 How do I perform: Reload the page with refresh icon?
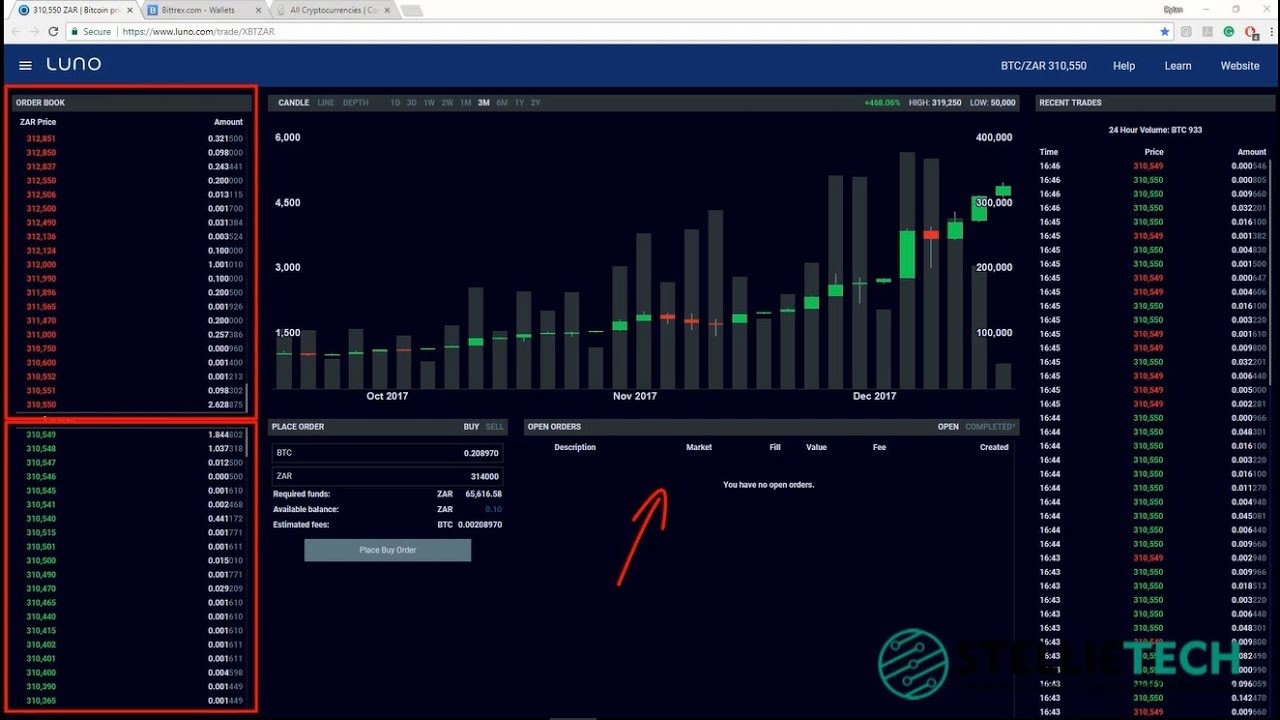54,32
